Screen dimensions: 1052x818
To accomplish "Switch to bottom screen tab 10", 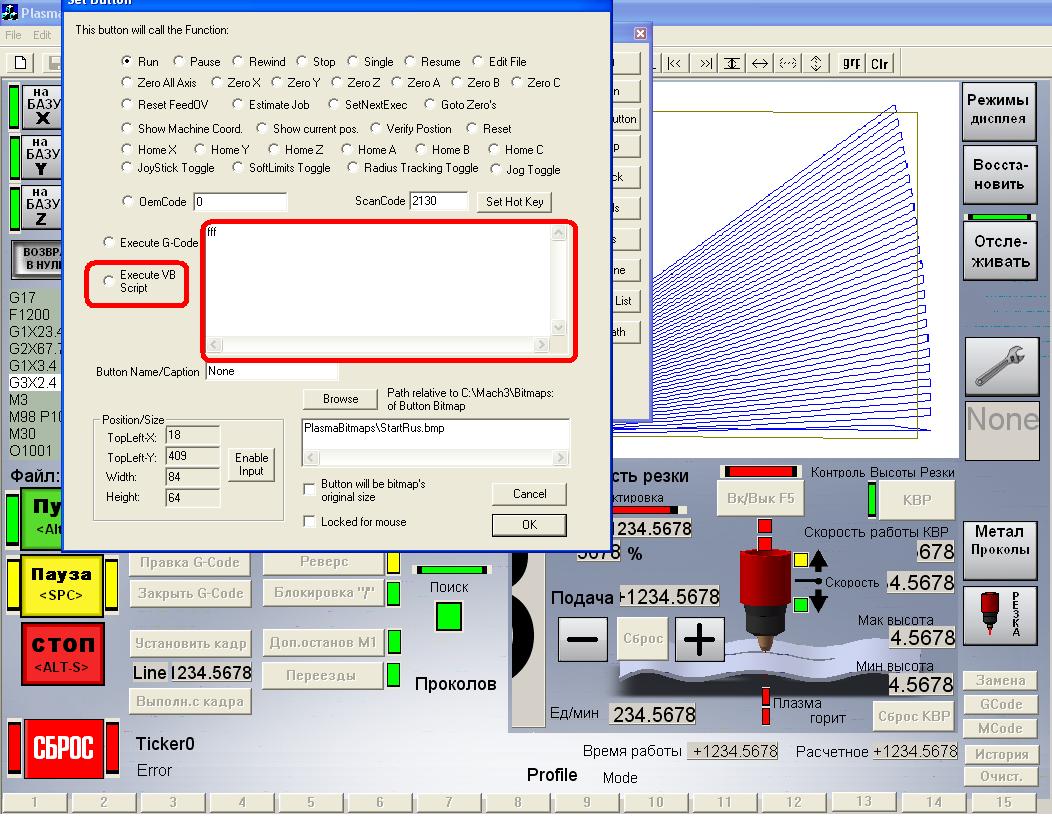I will click(655, 802).
